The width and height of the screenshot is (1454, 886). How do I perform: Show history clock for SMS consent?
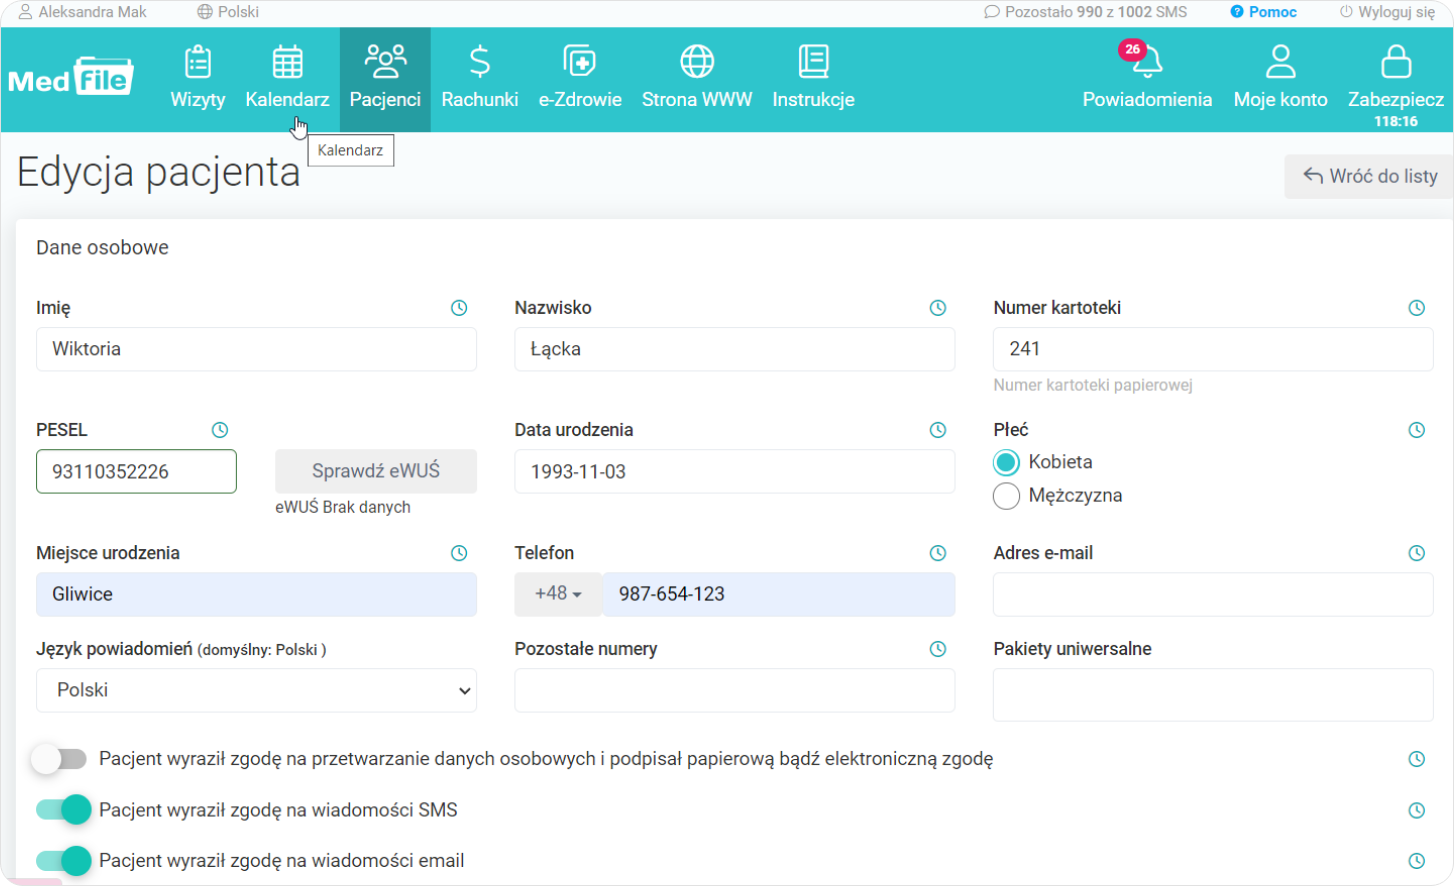[1417, 810]
